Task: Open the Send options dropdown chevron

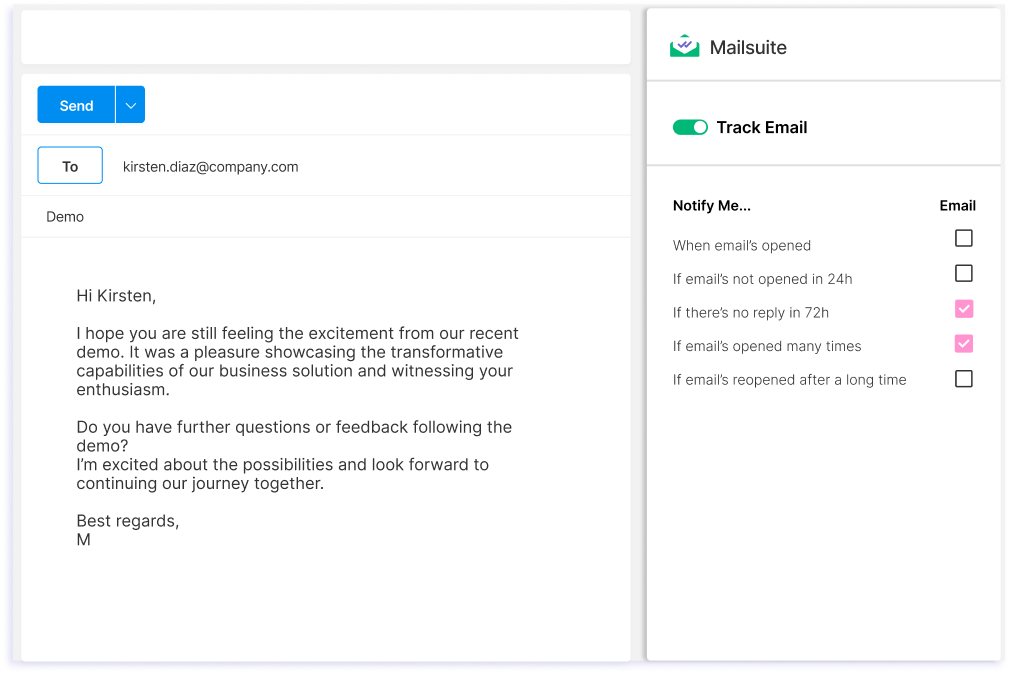Action: (131, 104)
